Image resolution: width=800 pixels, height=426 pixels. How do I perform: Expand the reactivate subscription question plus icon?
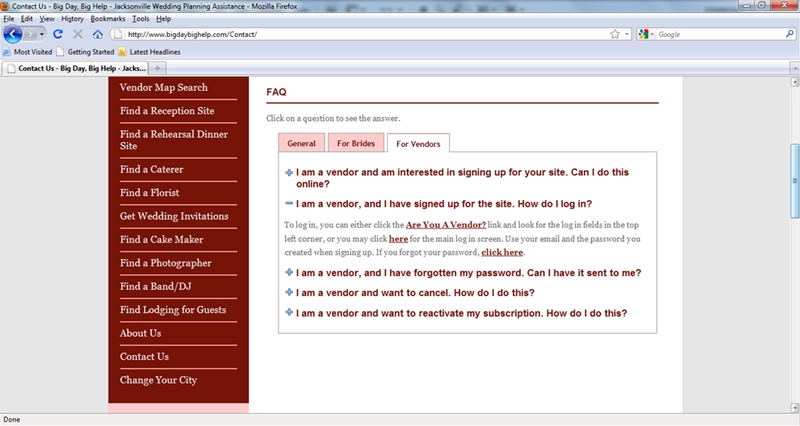click(289, 312)
